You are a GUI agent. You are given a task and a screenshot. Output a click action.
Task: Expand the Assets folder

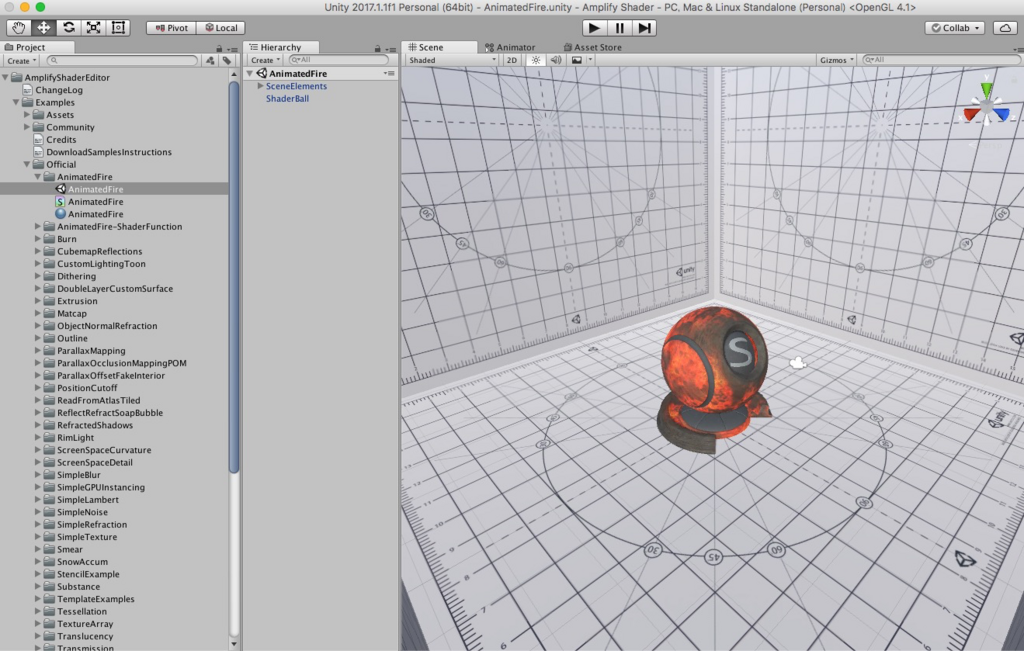(x=27, y=115)
